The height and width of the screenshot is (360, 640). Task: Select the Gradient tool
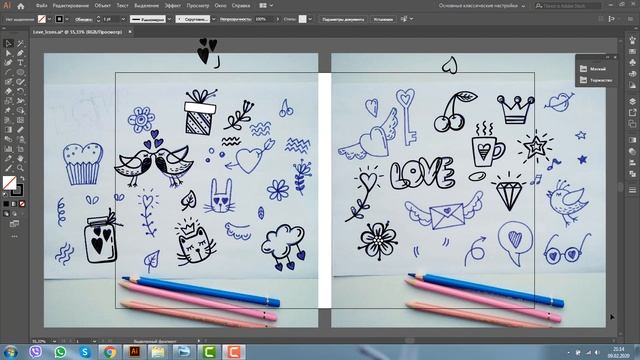[9, 130]
